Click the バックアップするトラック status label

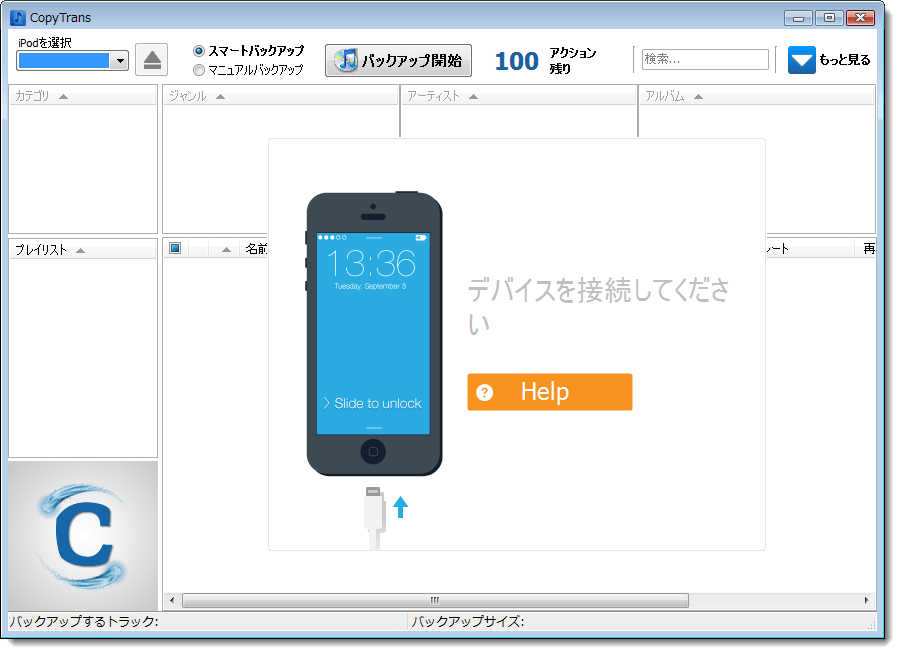point(84,621)
